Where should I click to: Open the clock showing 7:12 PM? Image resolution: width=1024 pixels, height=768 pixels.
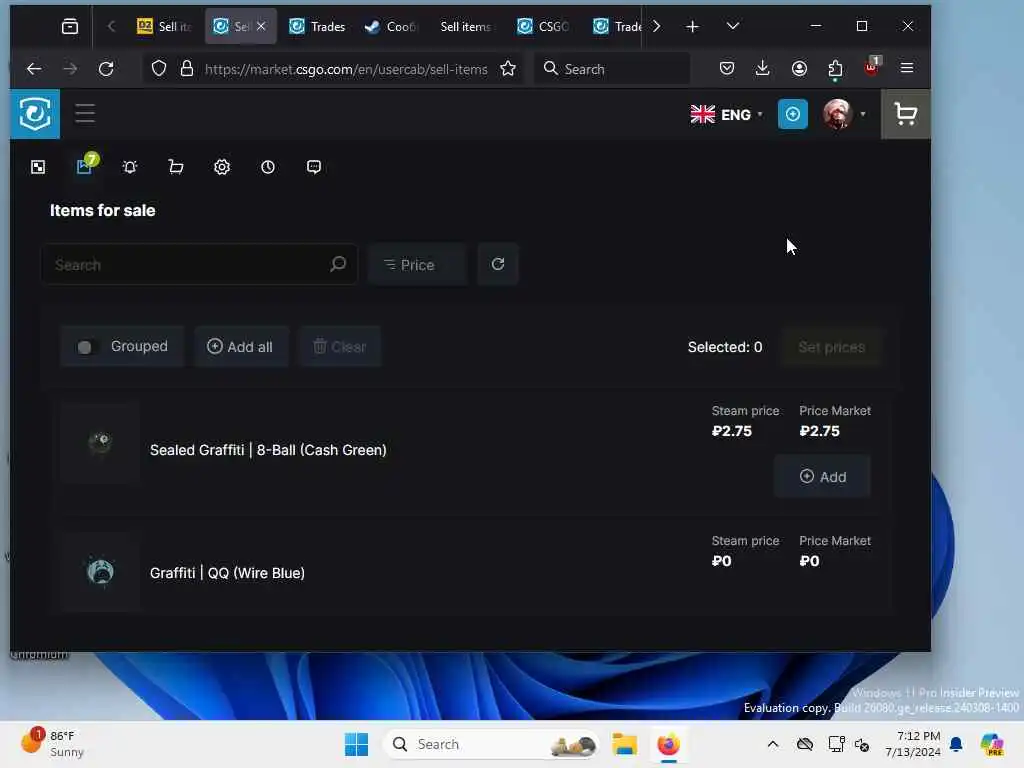click(912, 744)
